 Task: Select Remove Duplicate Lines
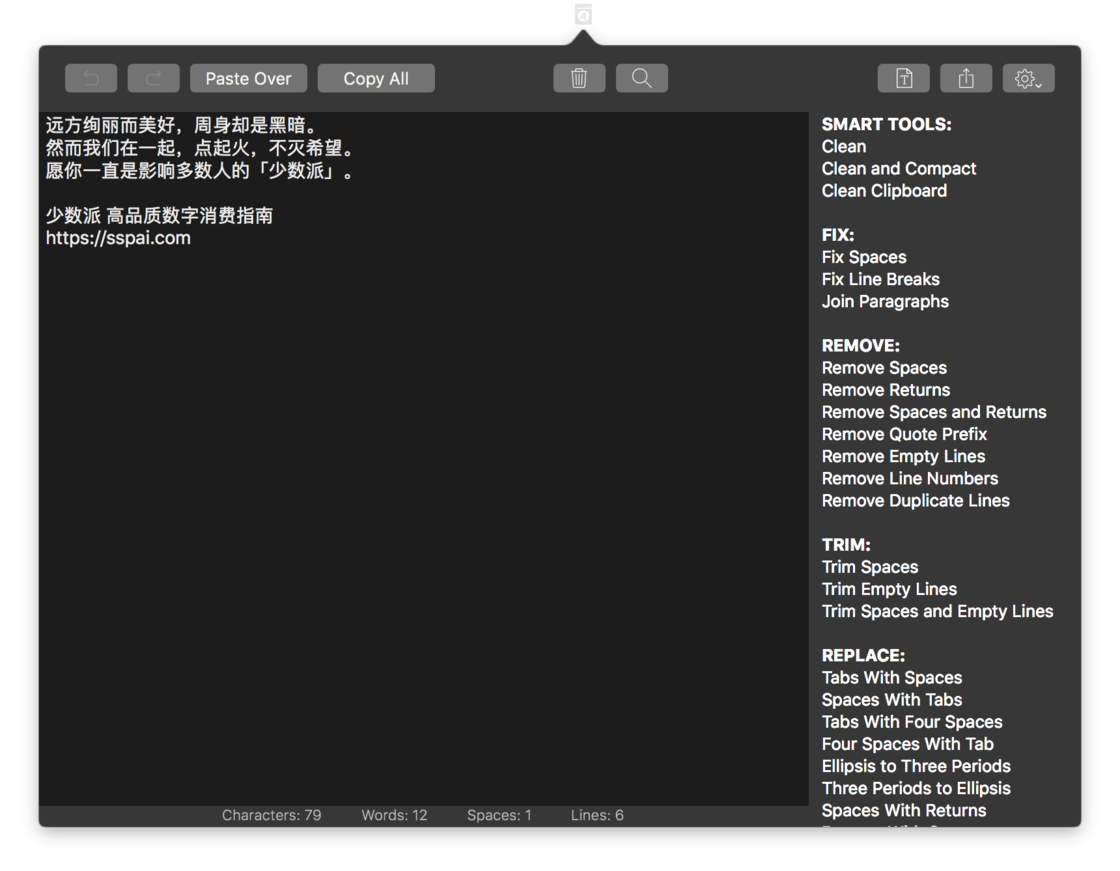[x=915, y=500]
